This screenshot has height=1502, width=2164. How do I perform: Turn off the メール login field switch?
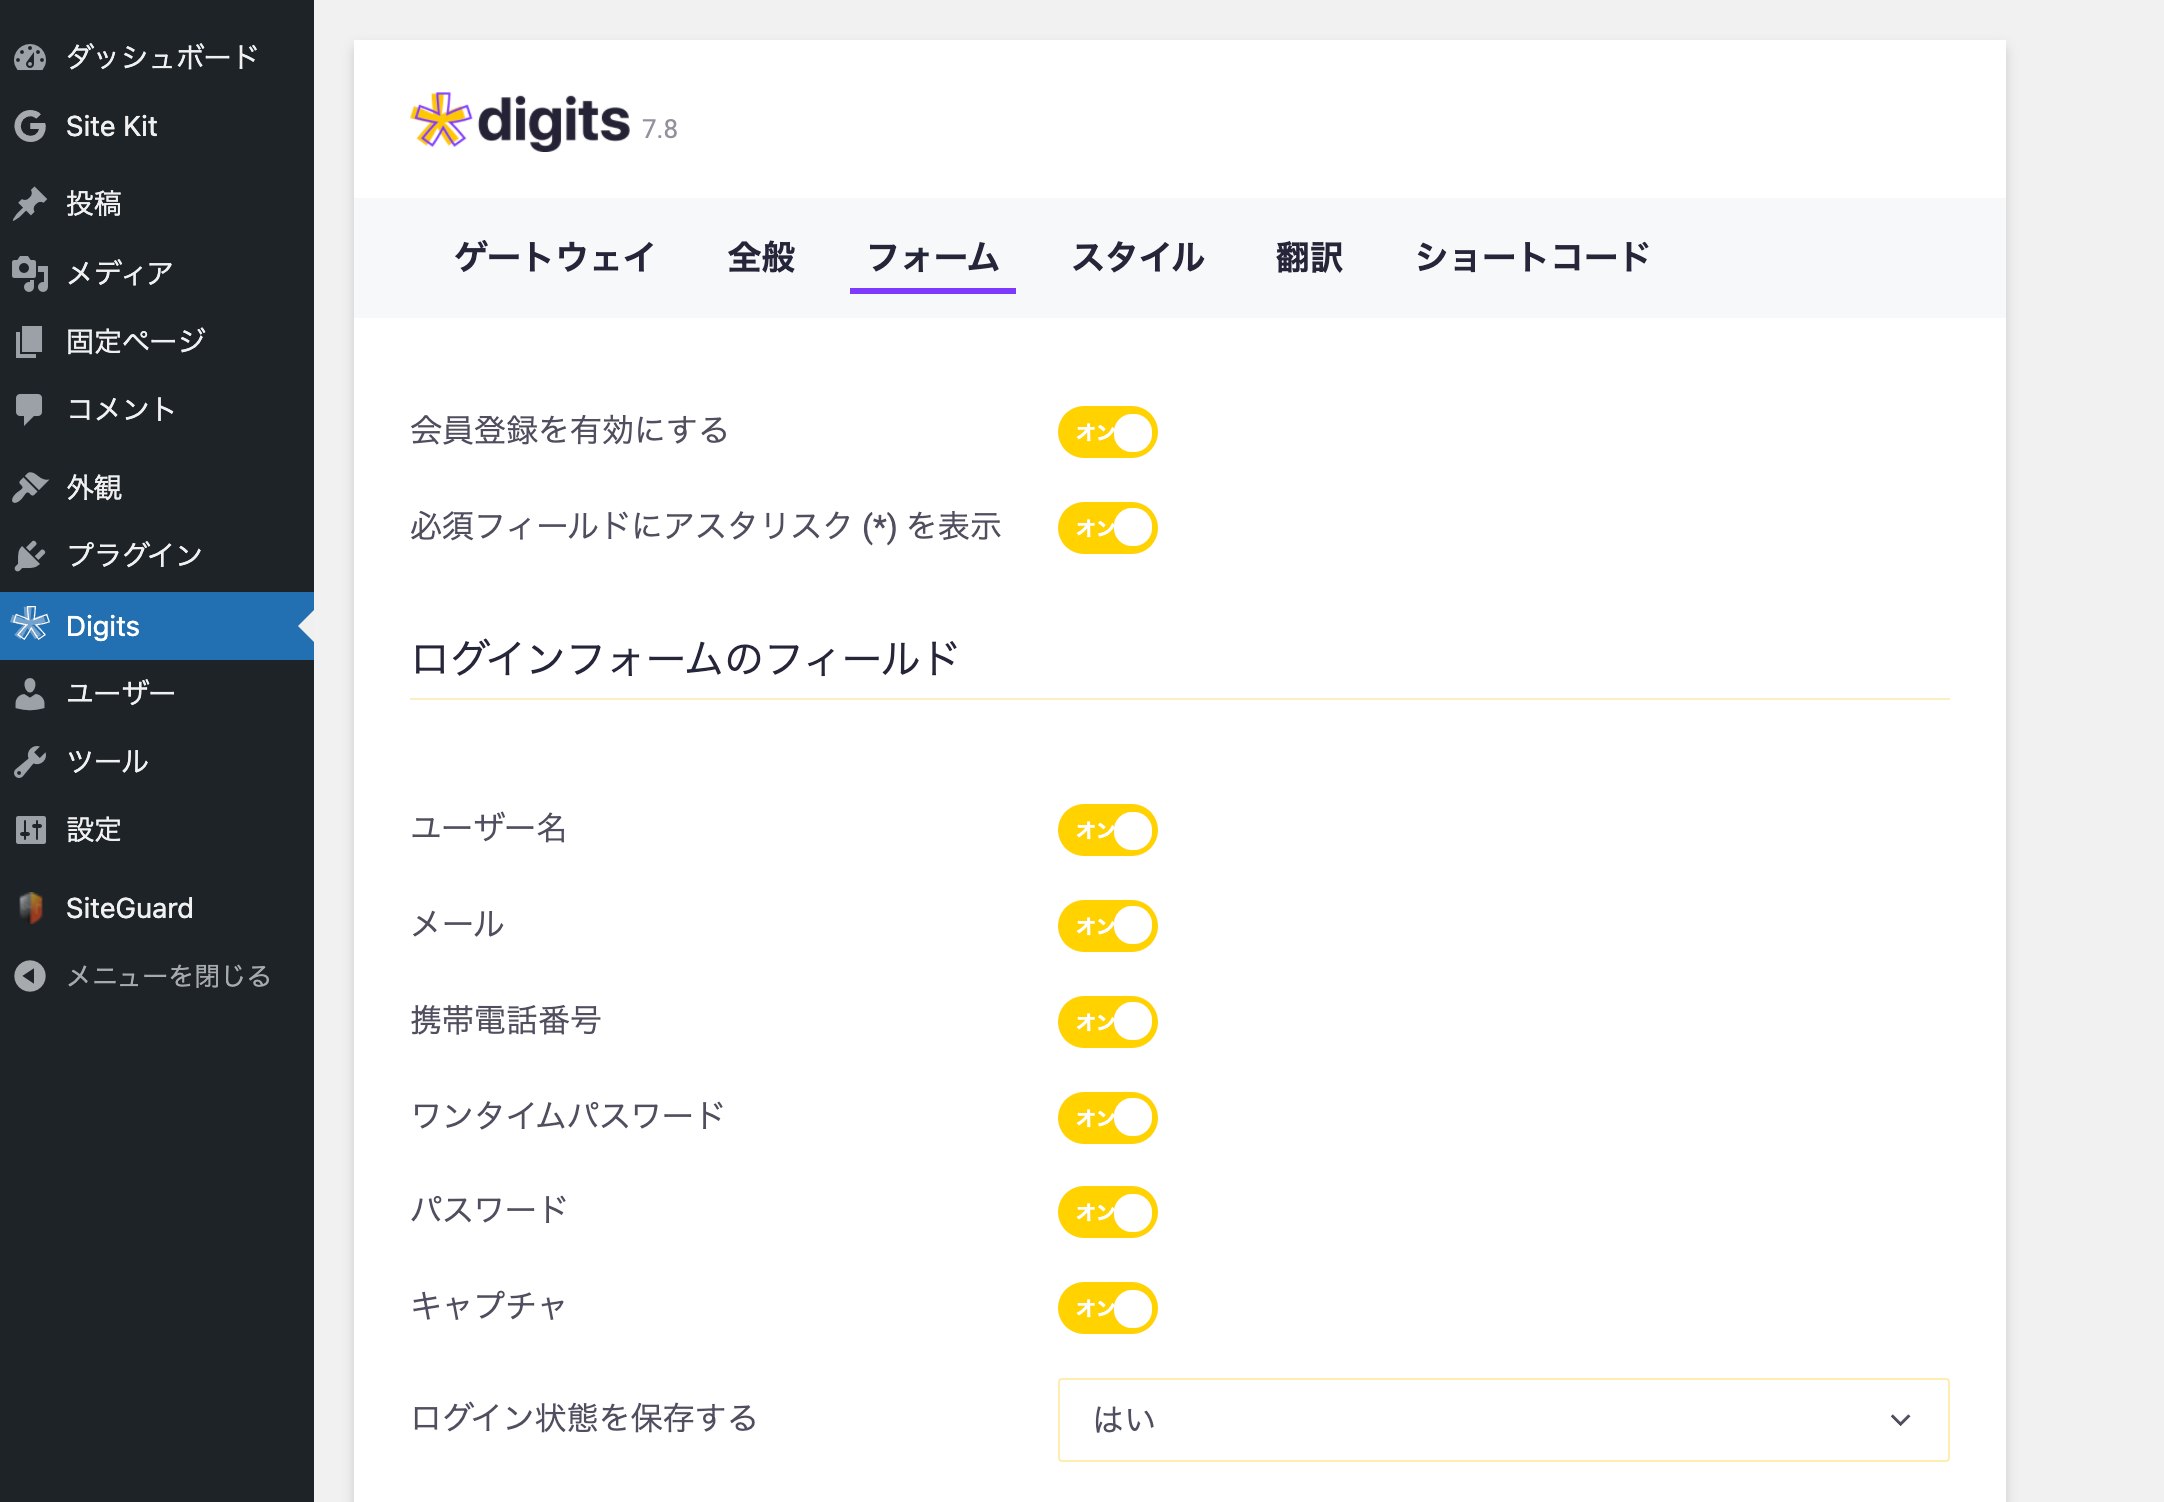pos(1107,926)
